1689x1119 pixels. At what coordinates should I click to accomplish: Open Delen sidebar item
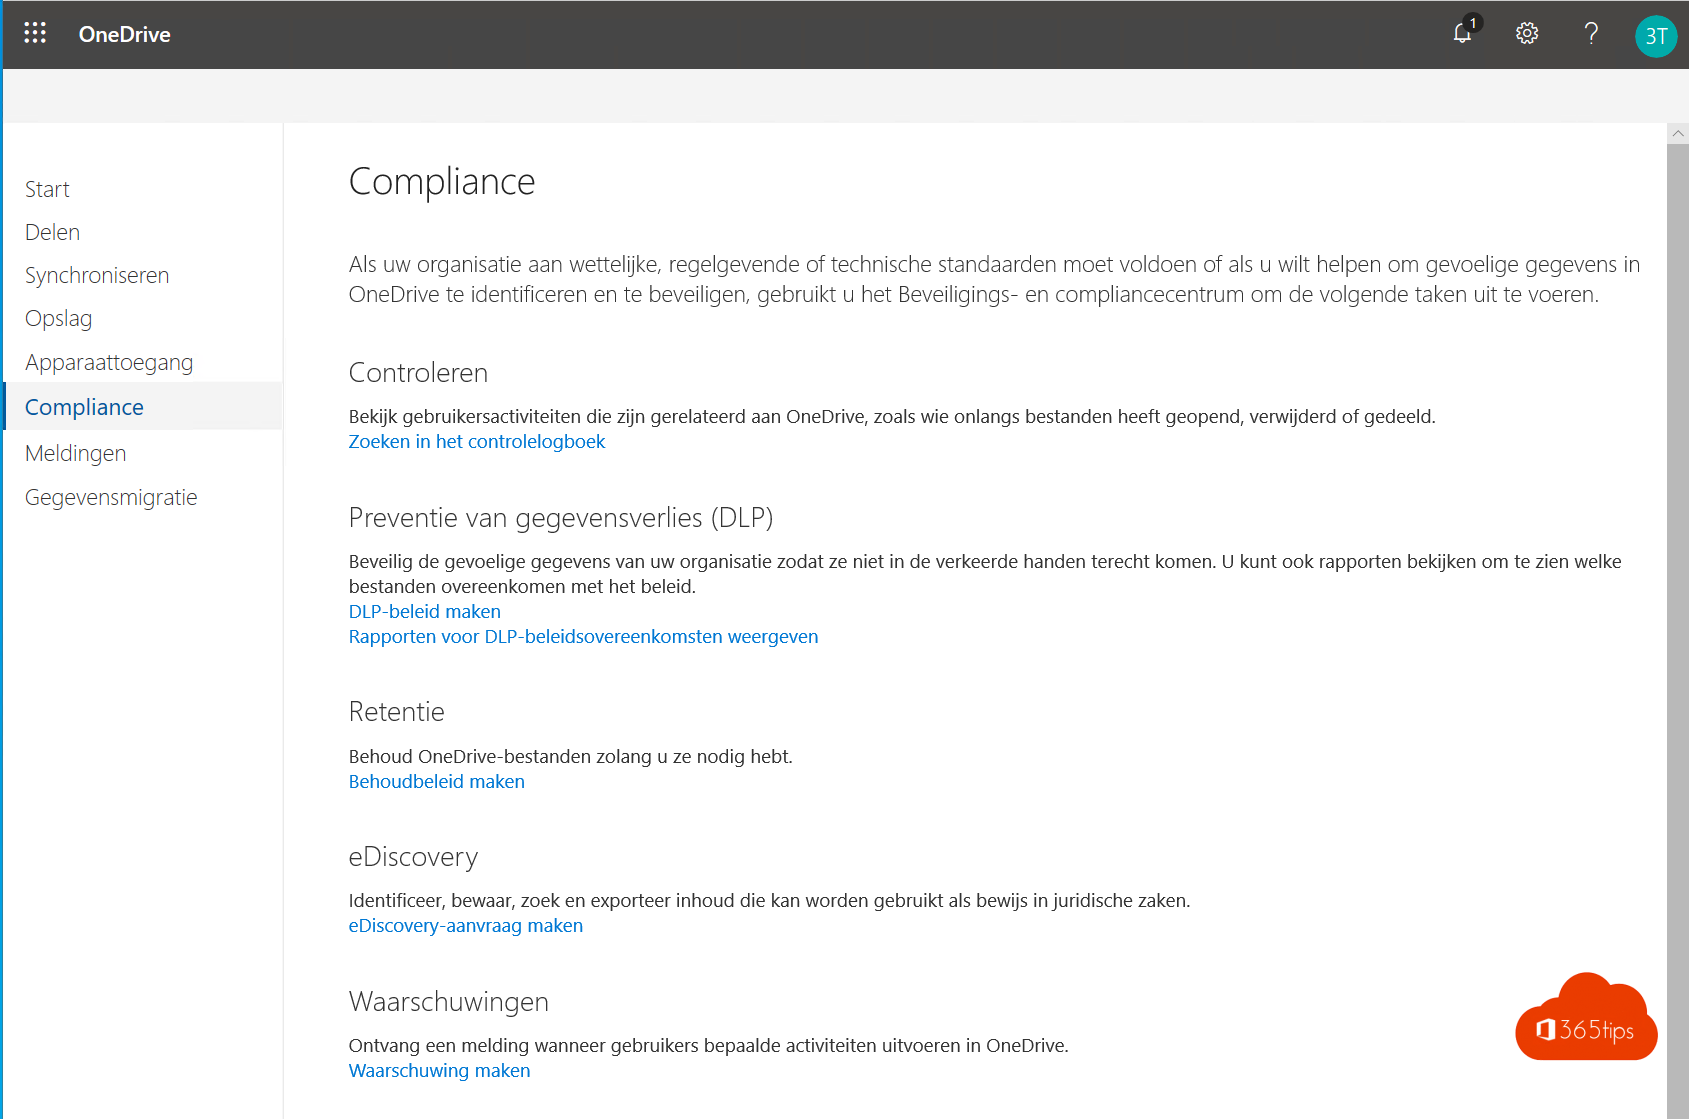[x=52, y=232]
